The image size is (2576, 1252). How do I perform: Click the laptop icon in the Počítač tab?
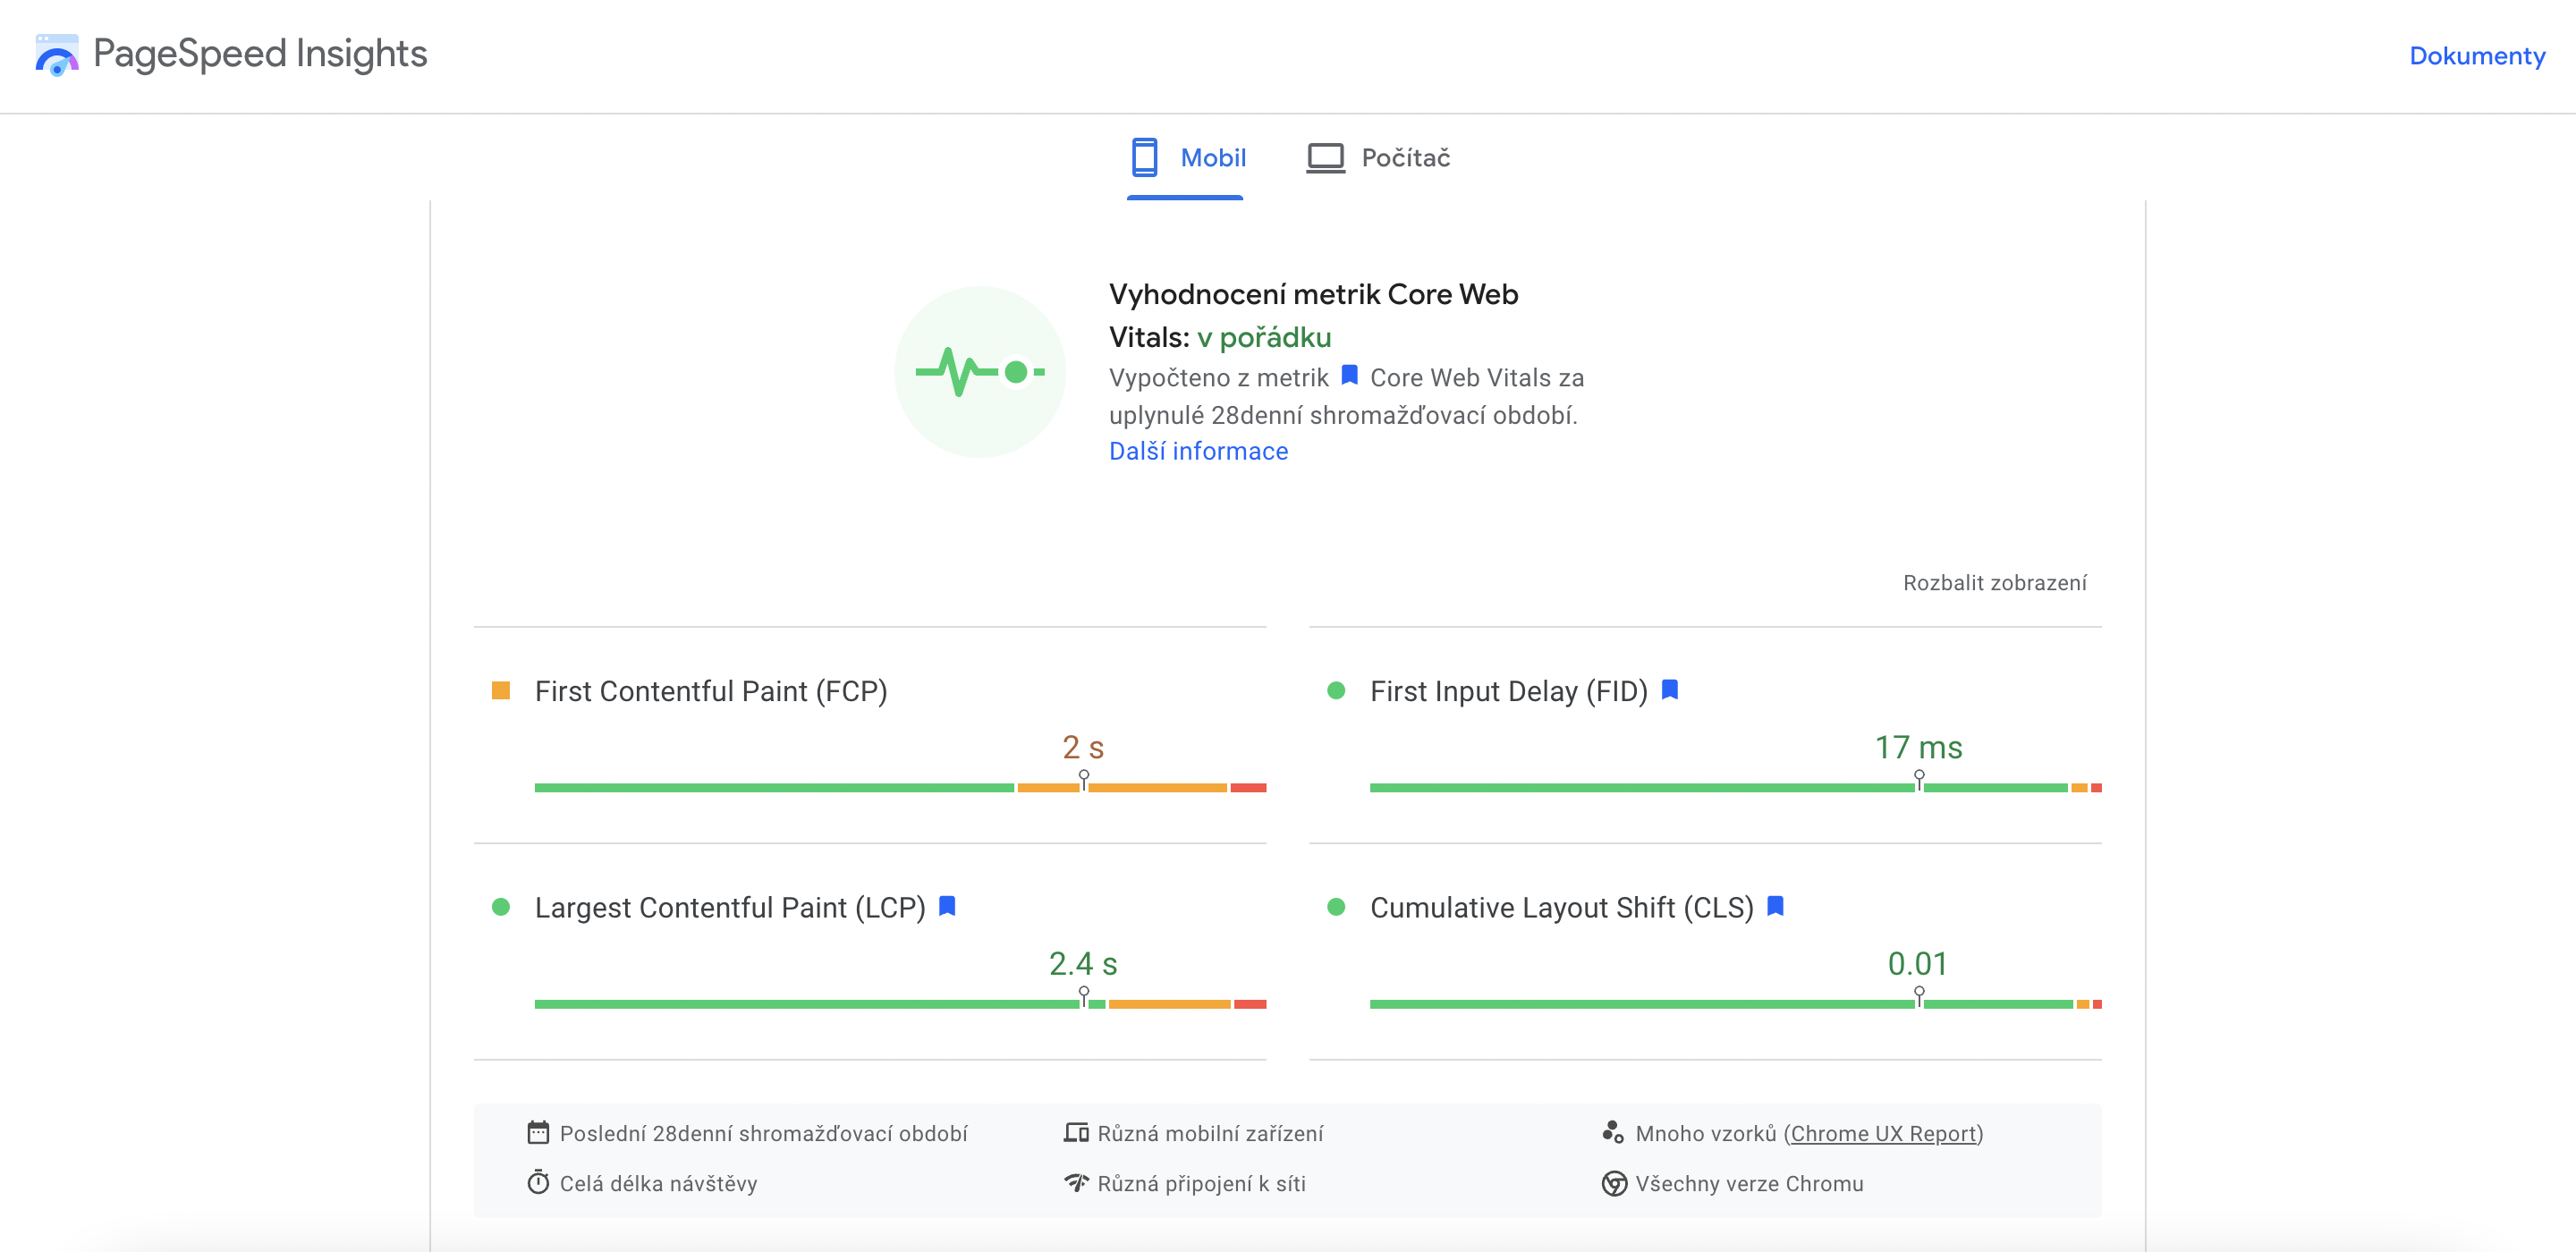(x=1325, y=157)
